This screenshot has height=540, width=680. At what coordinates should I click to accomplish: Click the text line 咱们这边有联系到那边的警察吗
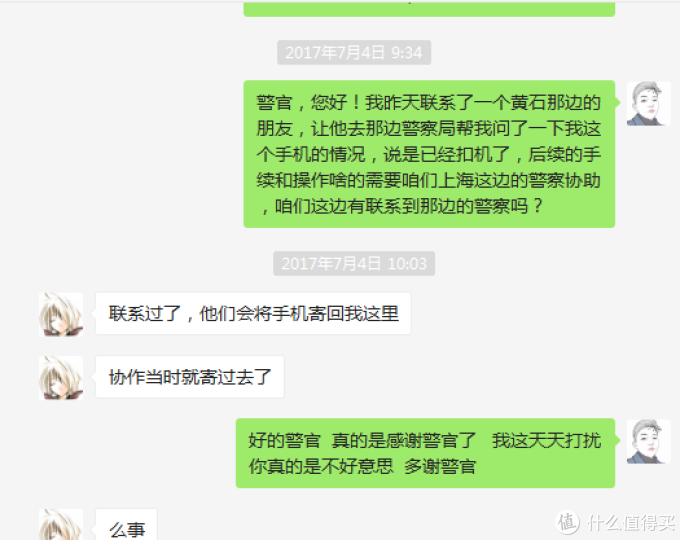401,206
